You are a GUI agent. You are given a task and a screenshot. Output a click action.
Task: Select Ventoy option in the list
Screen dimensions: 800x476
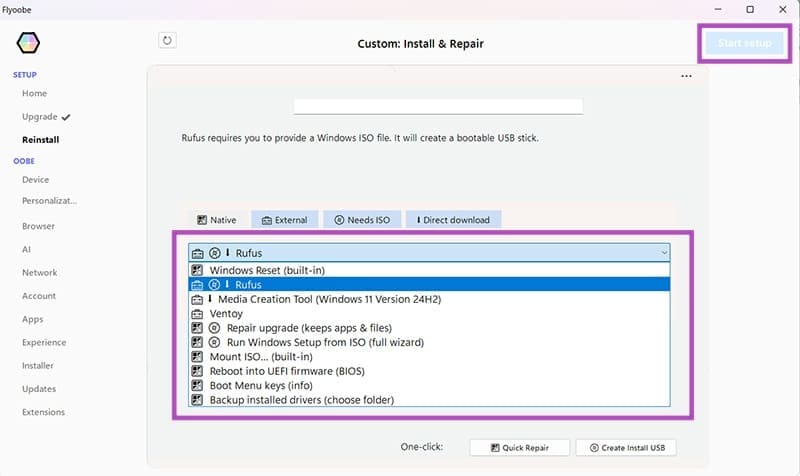(x=225, y=313)
